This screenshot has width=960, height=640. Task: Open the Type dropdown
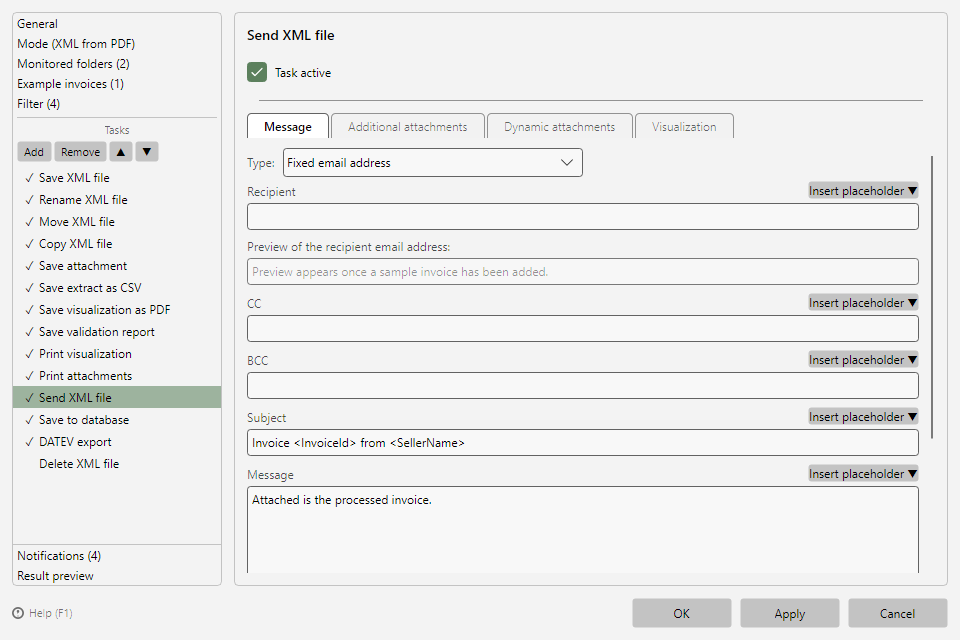(432, 163)
